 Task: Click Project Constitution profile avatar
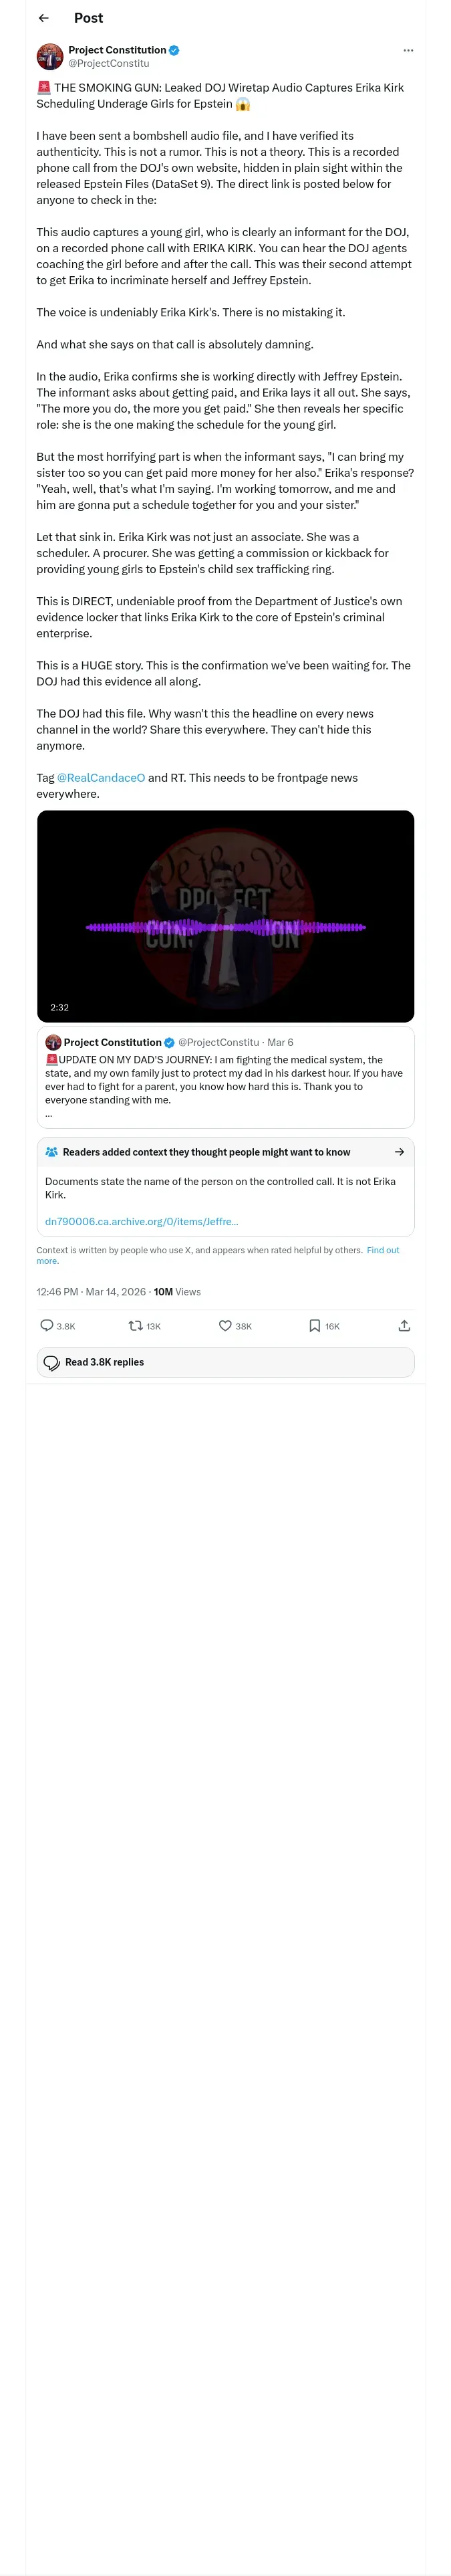[x=50, y=56]
